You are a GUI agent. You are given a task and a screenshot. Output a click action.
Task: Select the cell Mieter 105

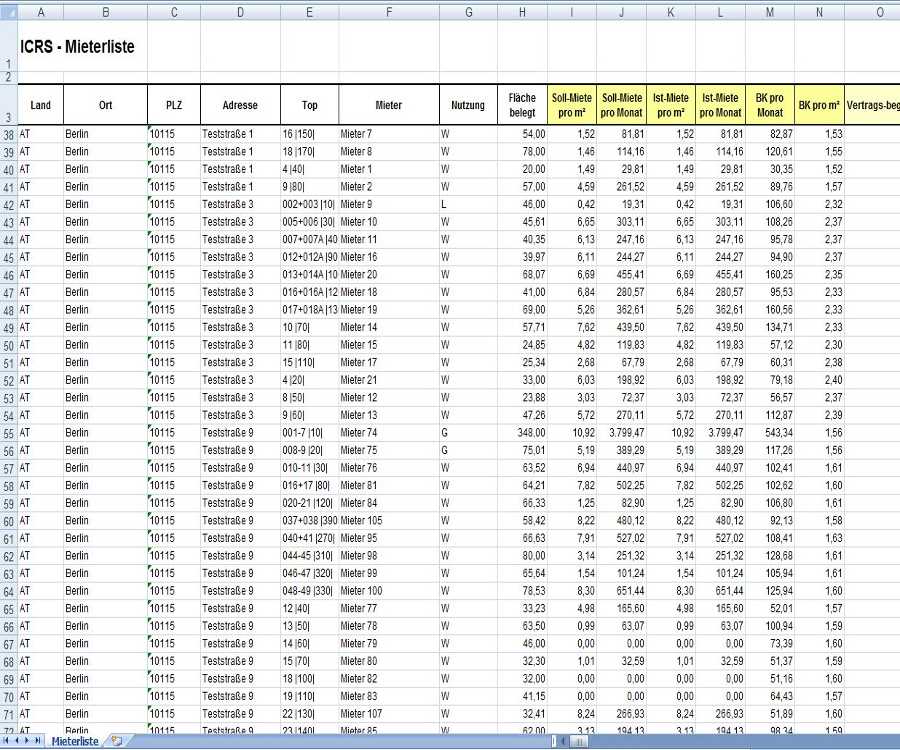[389, 520]
